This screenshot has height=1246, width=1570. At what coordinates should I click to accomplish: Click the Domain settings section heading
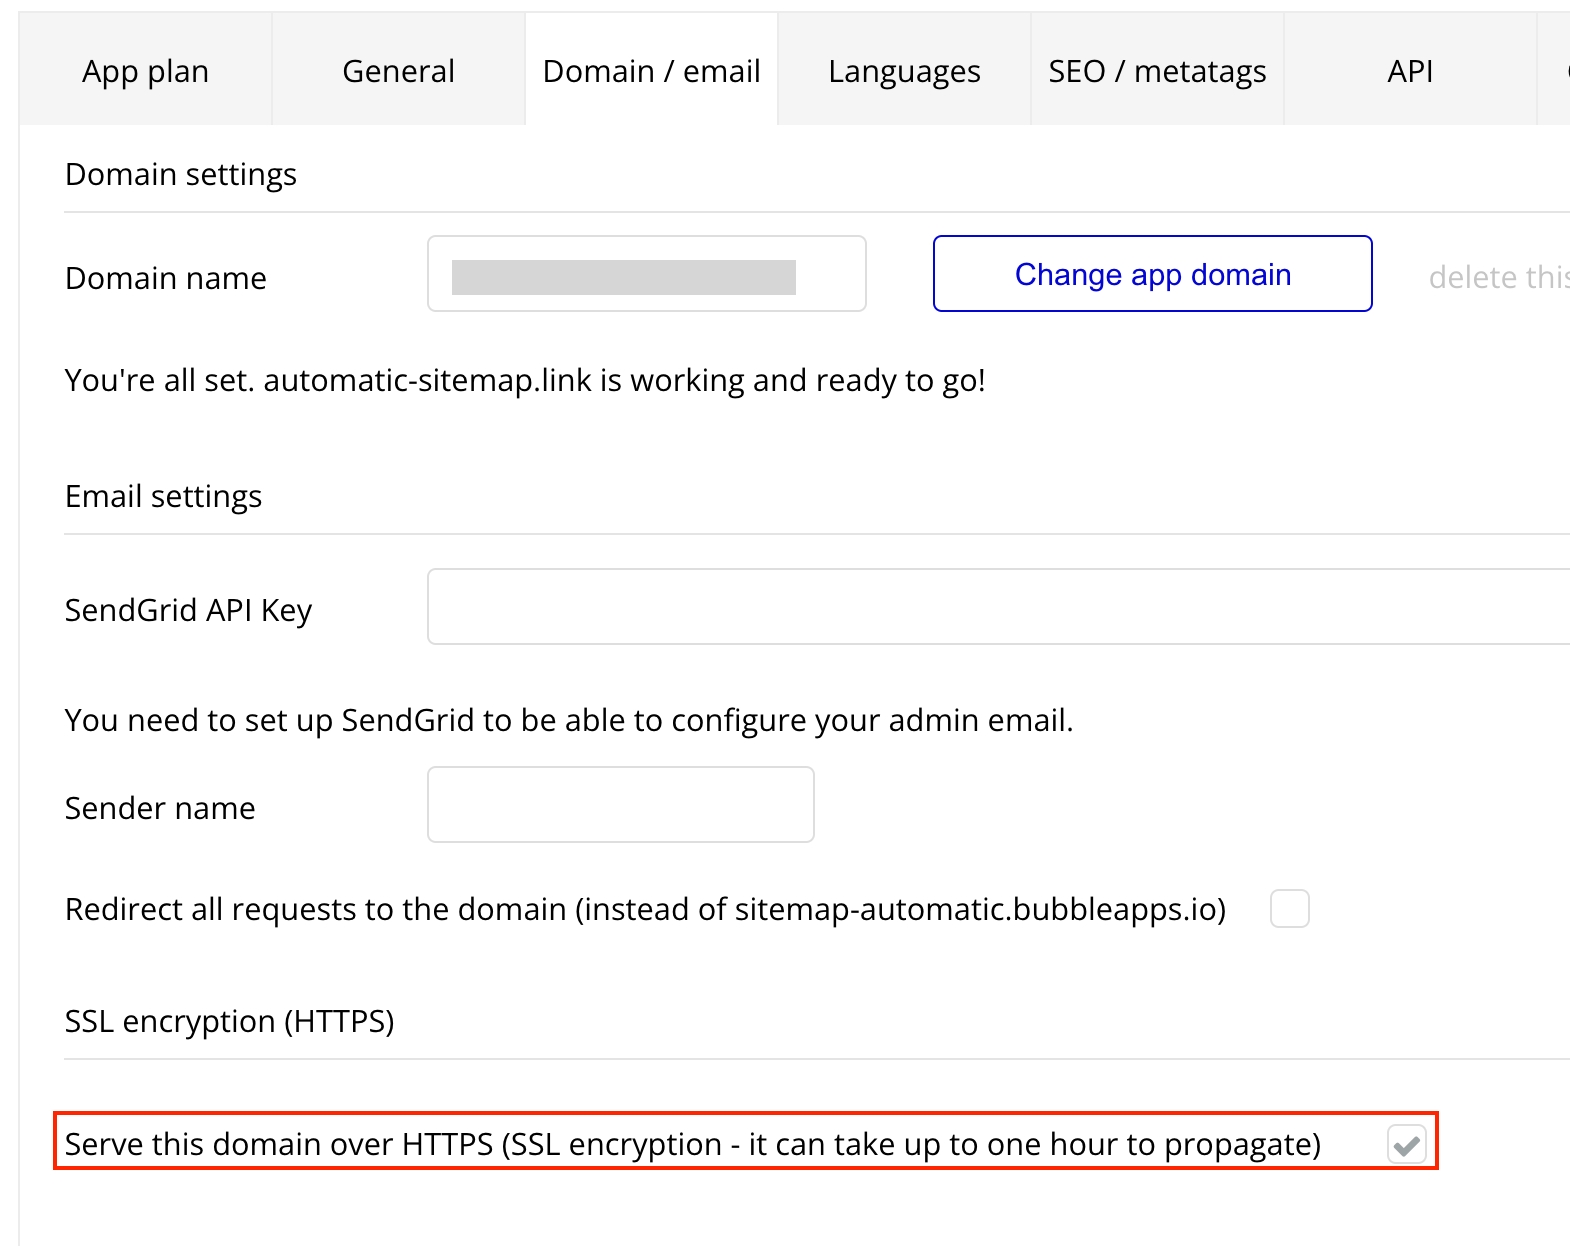pyautogui.click(x=181, y=175)
